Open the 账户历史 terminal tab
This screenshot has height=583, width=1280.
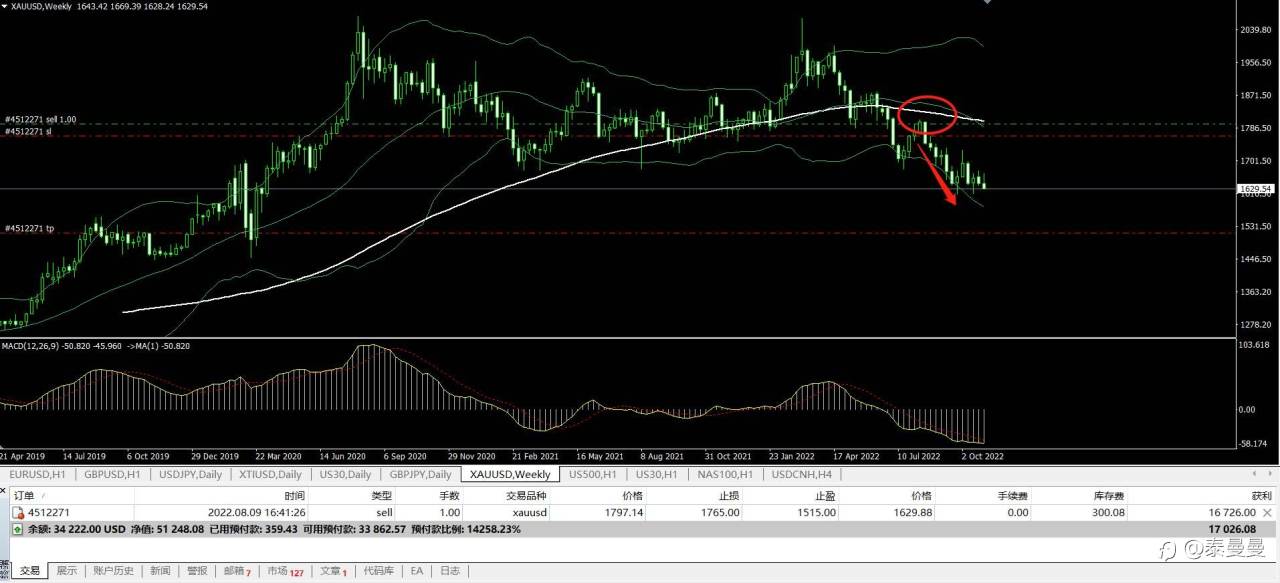point(113,571)
